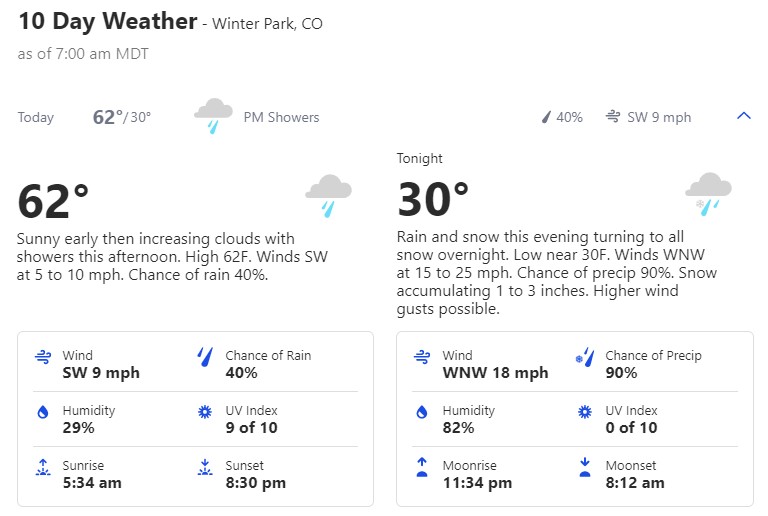Screen dimensions: 768x516
Task: Click the daytime Wind icon beside SW 9 mph
Action: tap(43, 356)
